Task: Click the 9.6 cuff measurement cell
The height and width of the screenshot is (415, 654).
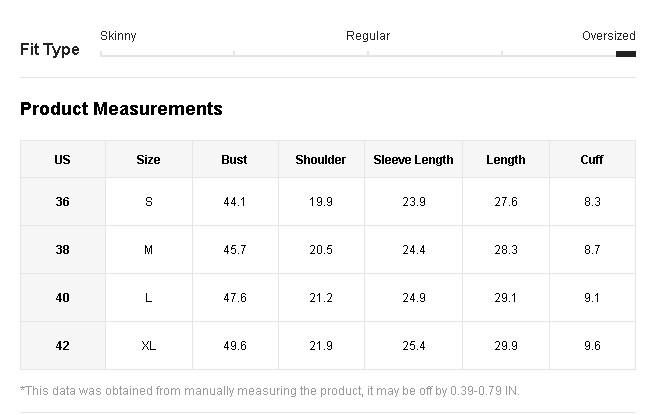Action: point(592,346)
